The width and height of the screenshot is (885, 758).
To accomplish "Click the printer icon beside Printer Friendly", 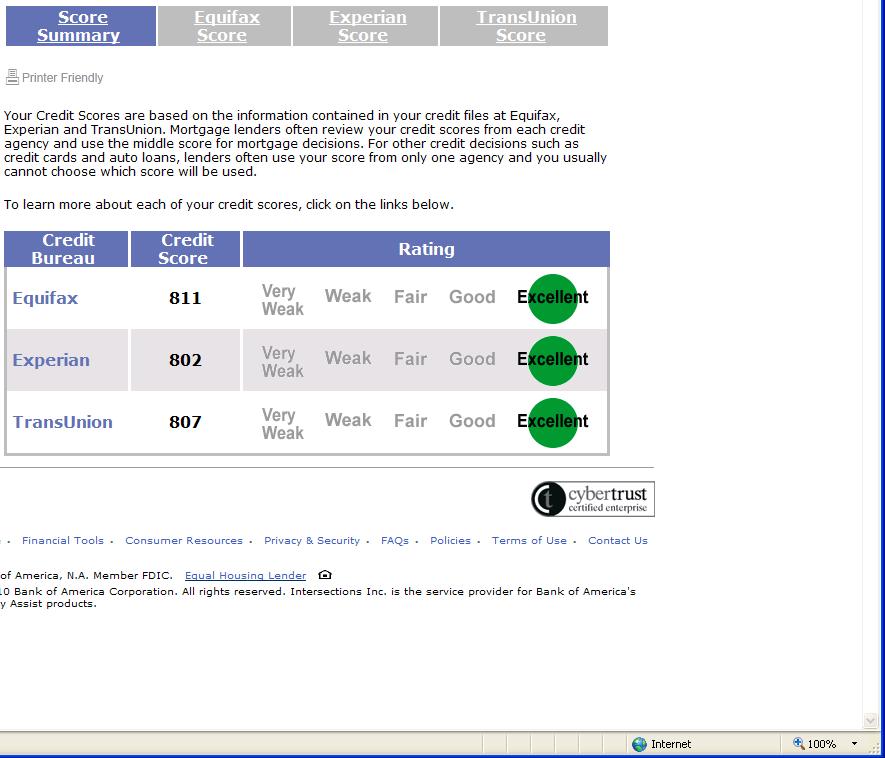I will point(12,77).
